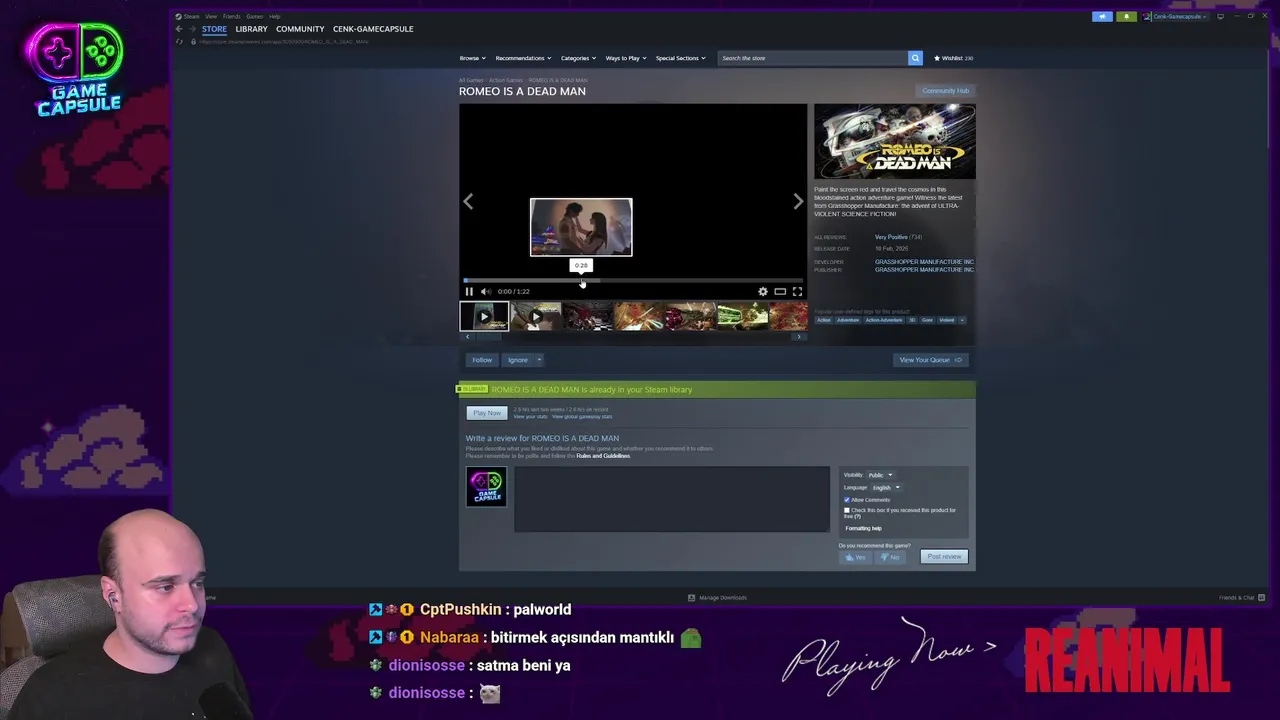Select the second trailer thumbnail
1280x720 pixels.
click(x=536, y=317)
